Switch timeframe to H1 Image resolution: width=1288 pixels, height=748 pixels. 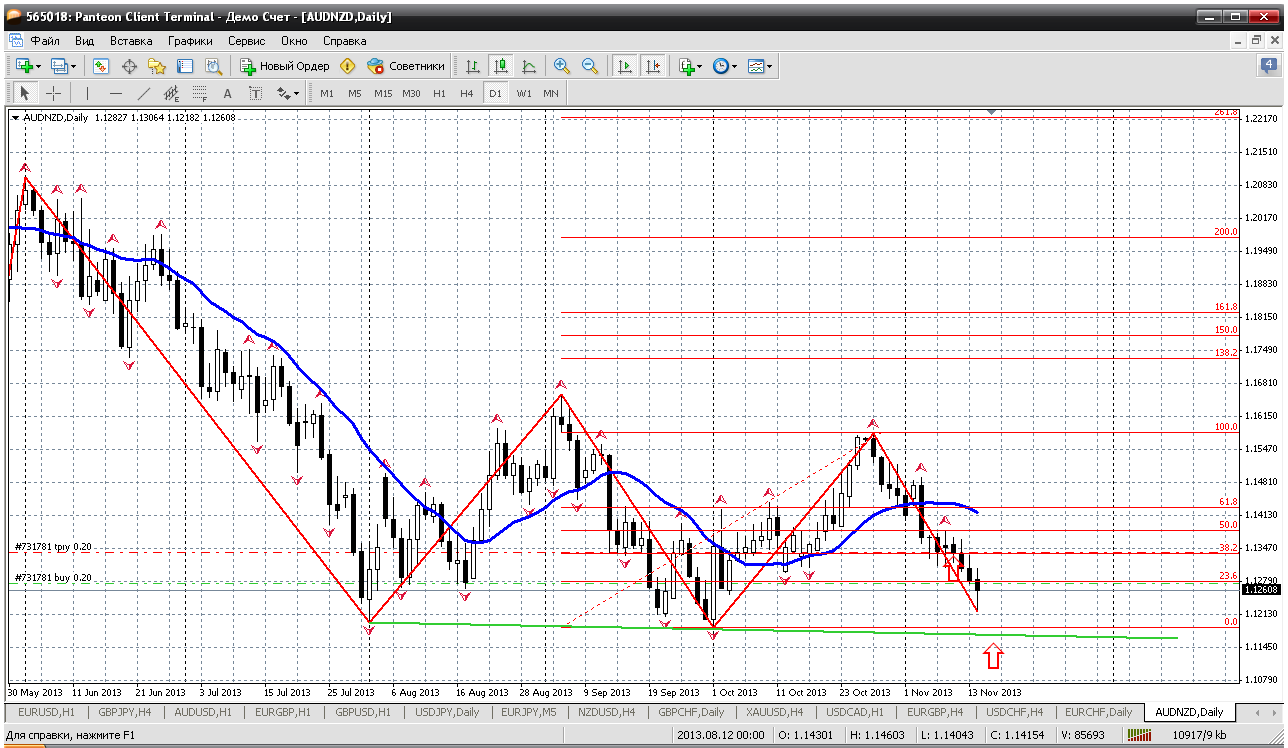pos(439,93)
